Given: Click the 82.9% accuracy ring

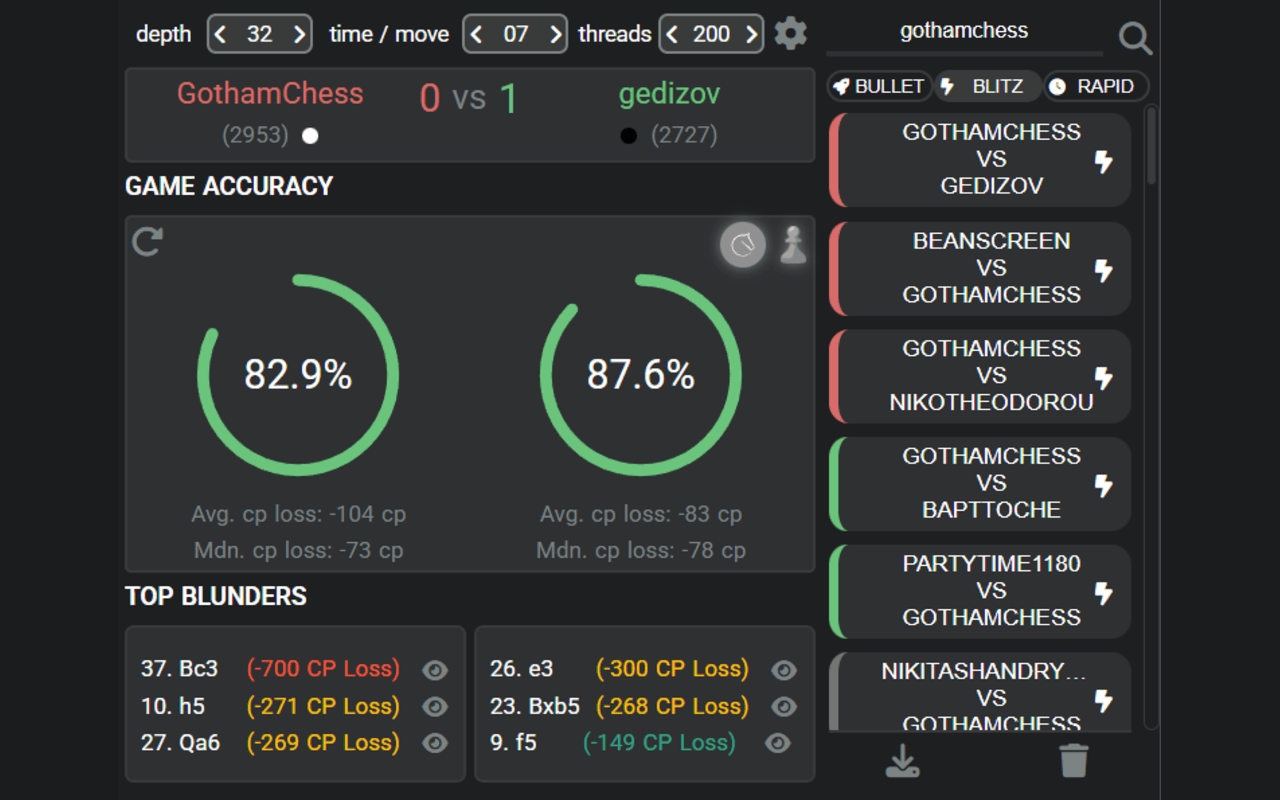Looking at the screenshot, I should [298, 375].
